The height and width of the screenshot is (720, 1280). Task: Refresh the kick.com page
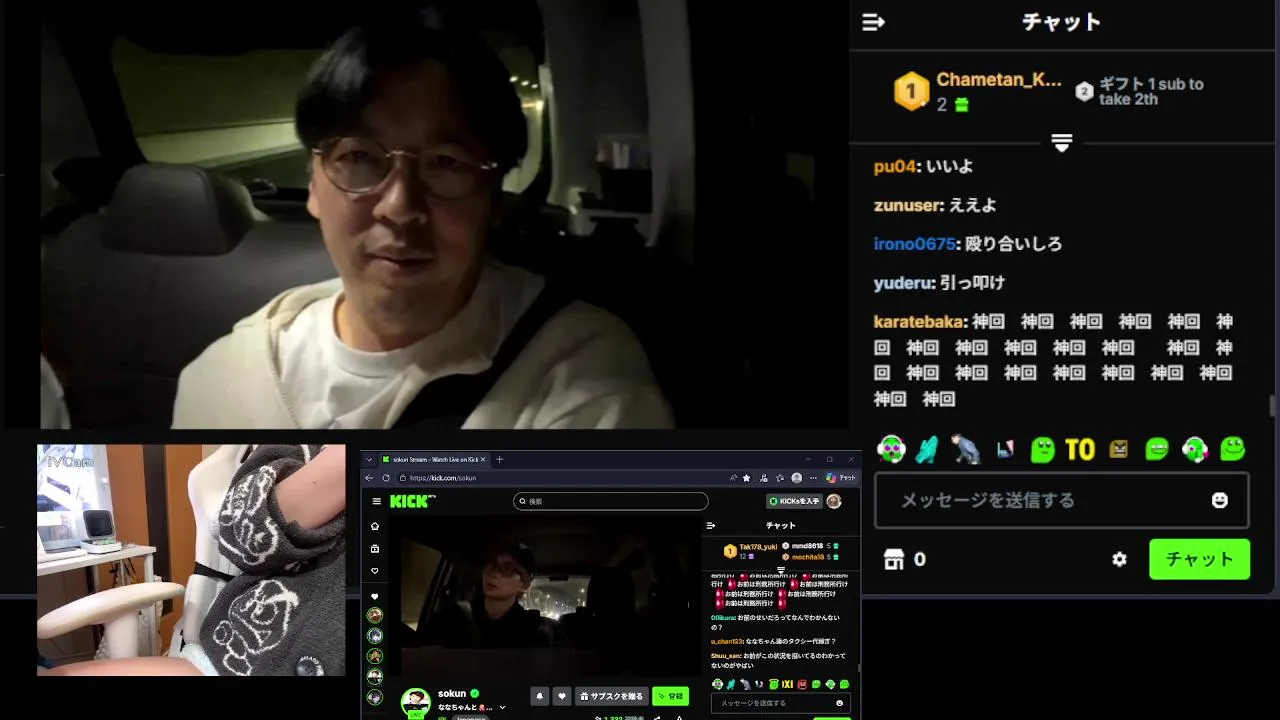385,478
